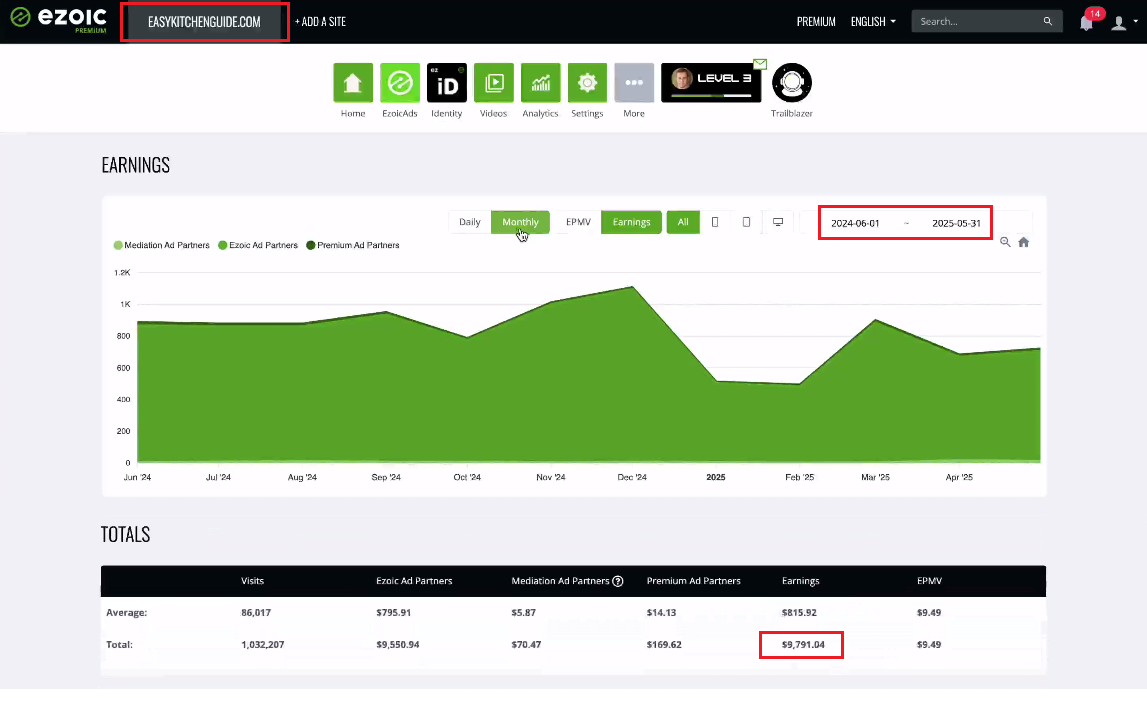Click average mediation value $5.87
The image size is (1147, 723).
523,613
